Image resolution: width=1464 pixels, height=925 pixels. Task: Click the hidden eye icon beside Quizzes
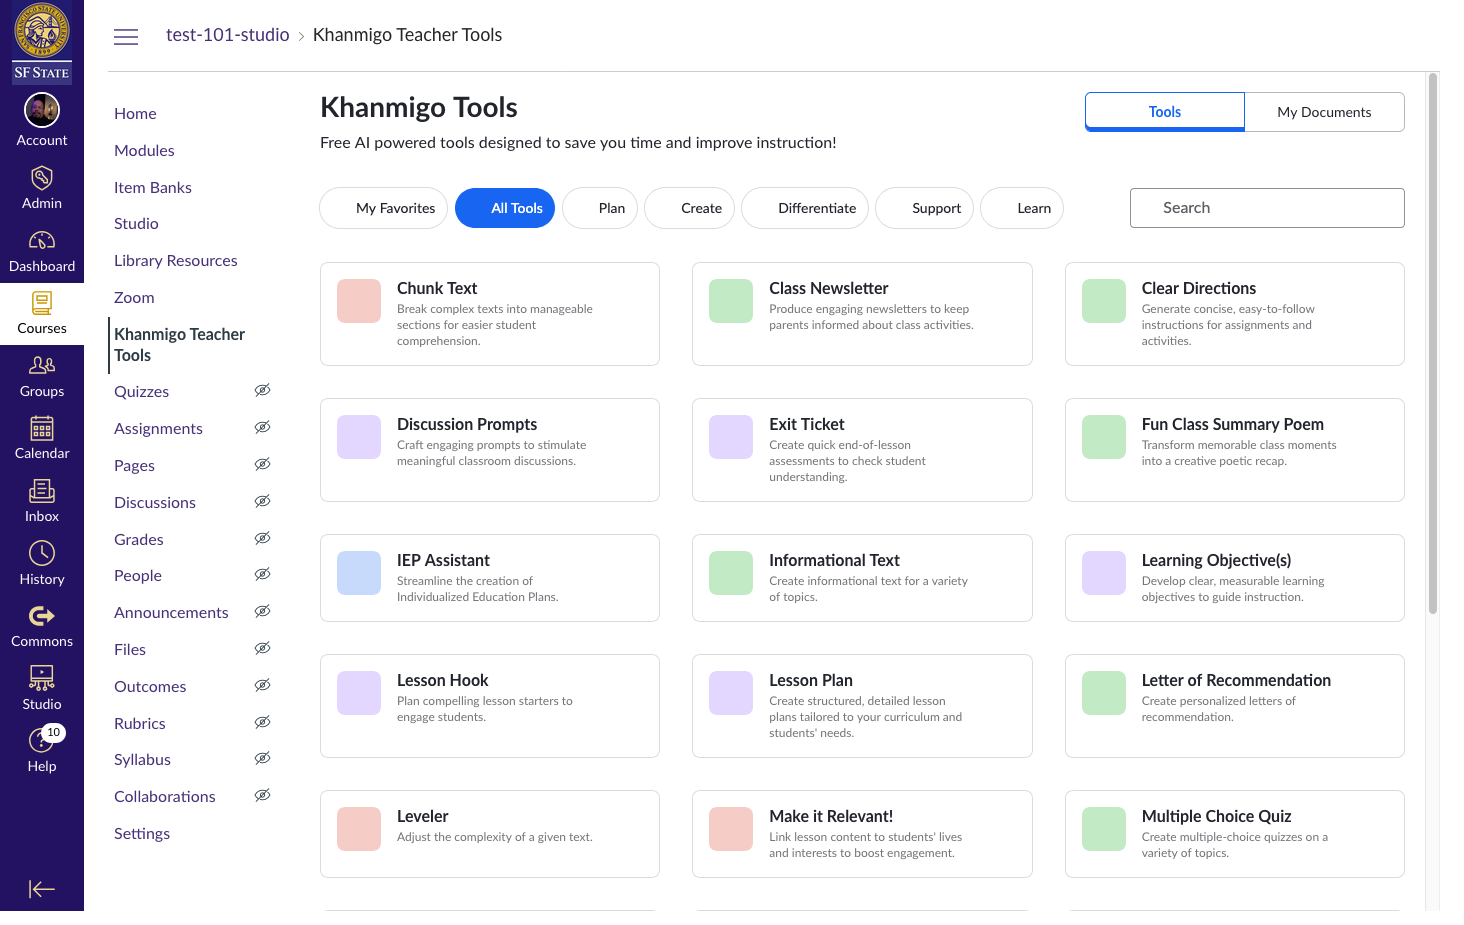click(x=262, y=390)
